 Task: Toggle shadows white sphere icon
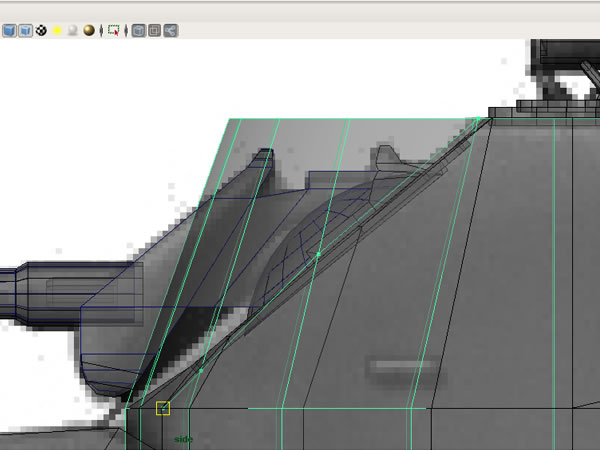pos(73,31)
